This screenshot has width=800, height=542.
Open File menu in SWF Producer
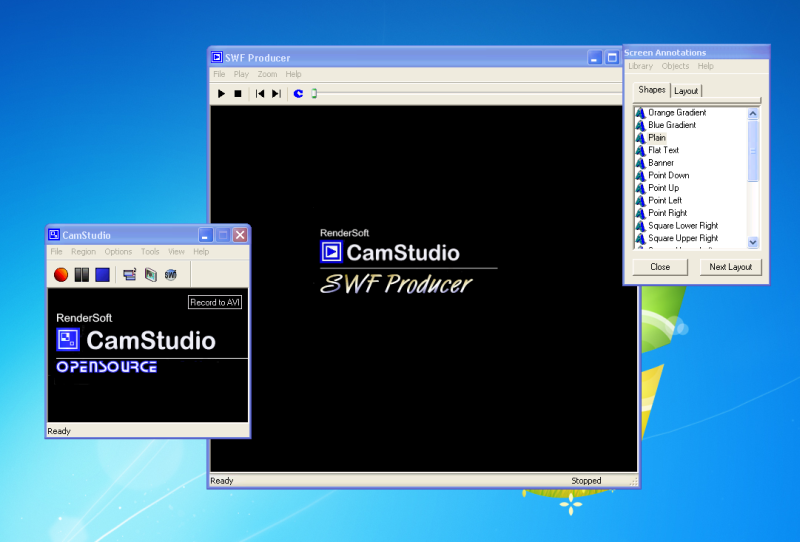pos(219,74)
